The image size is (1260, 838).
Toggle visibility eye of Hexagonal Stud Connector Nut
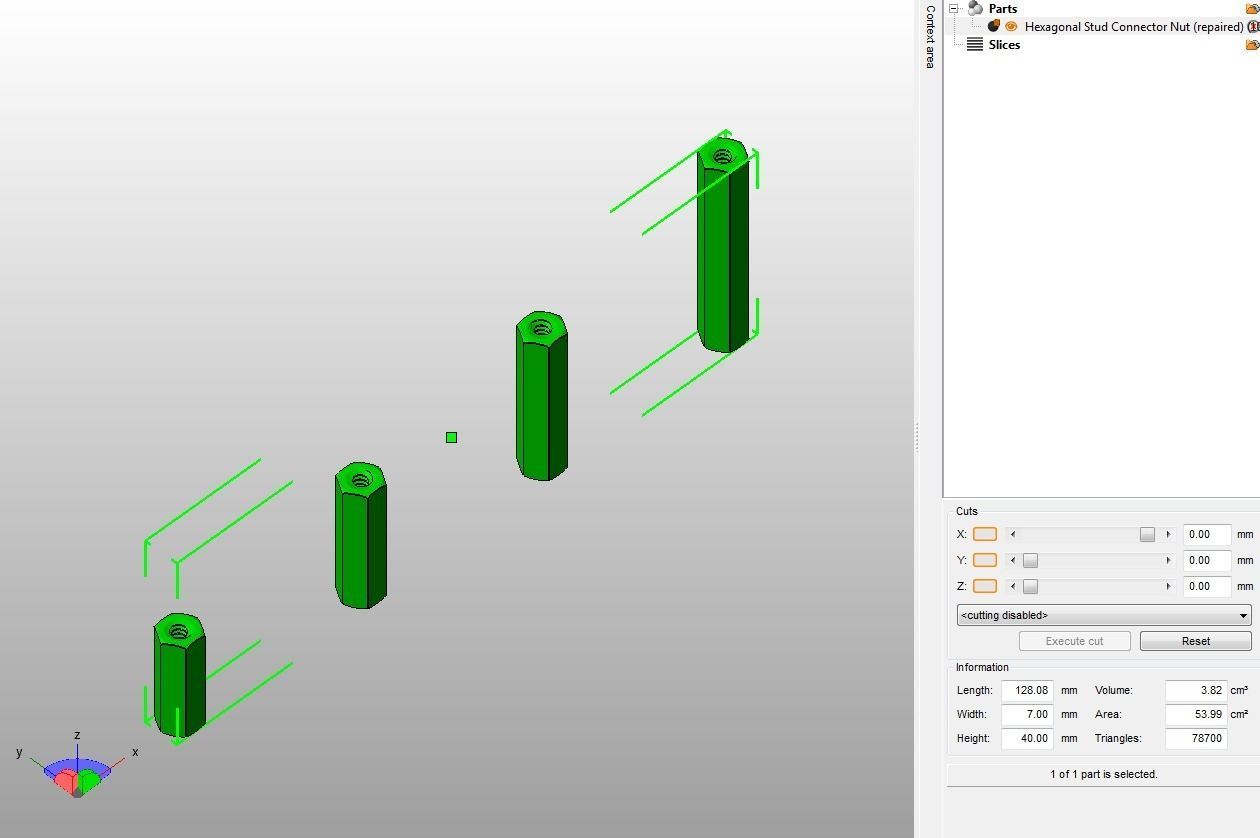(x=1011, y=26)
